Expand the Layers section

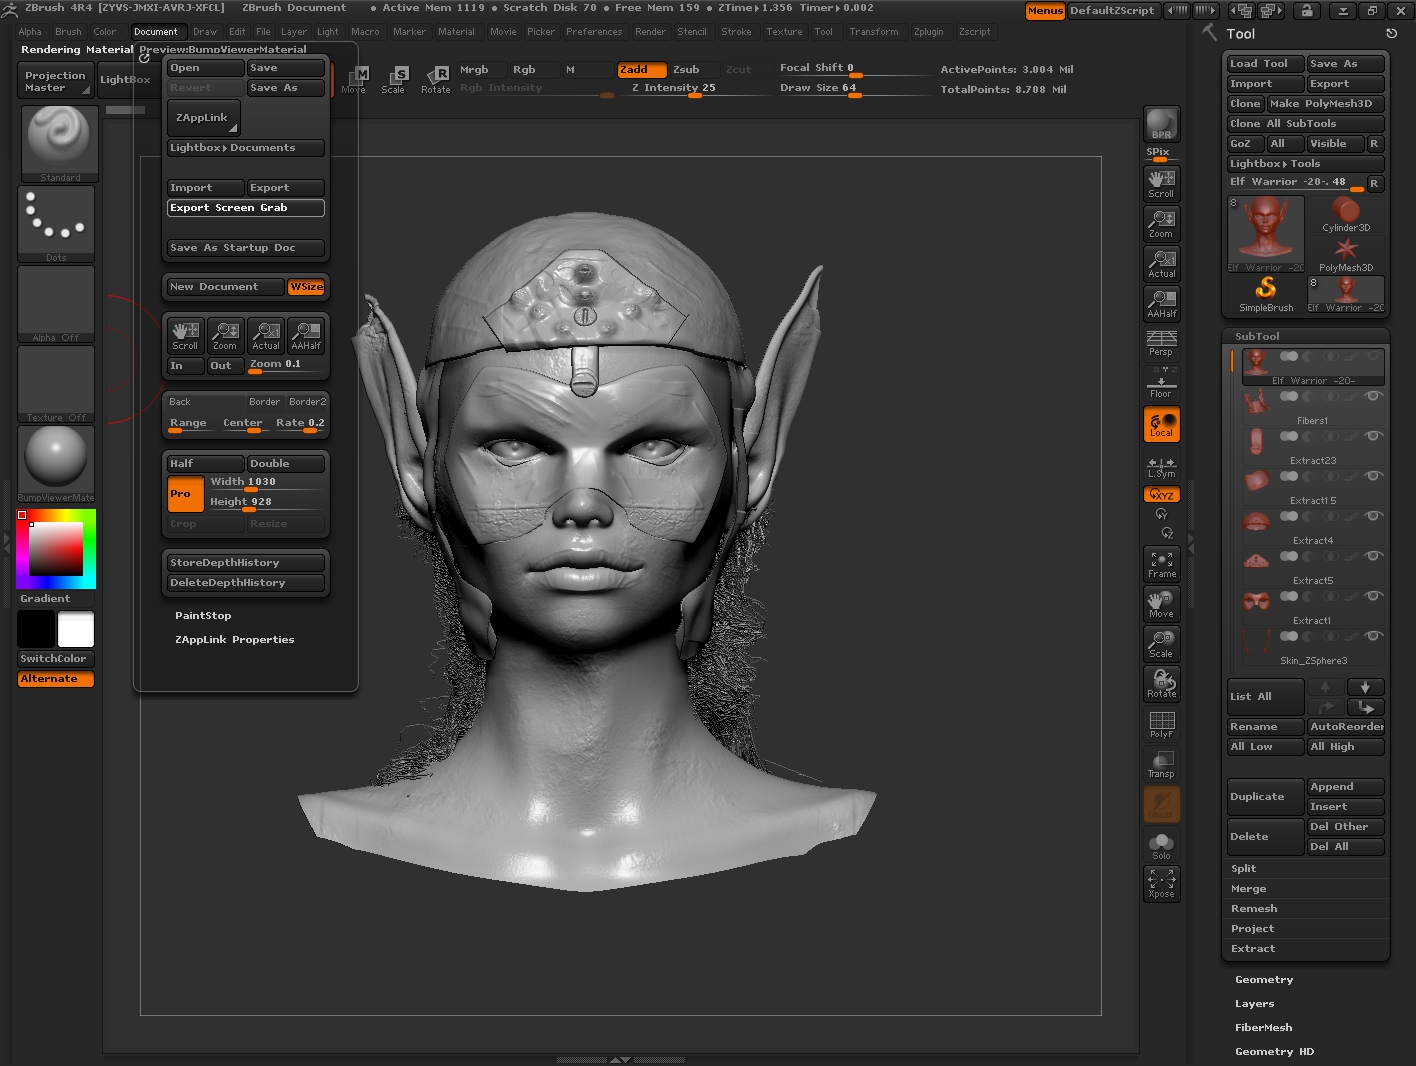(1254, 1004)
